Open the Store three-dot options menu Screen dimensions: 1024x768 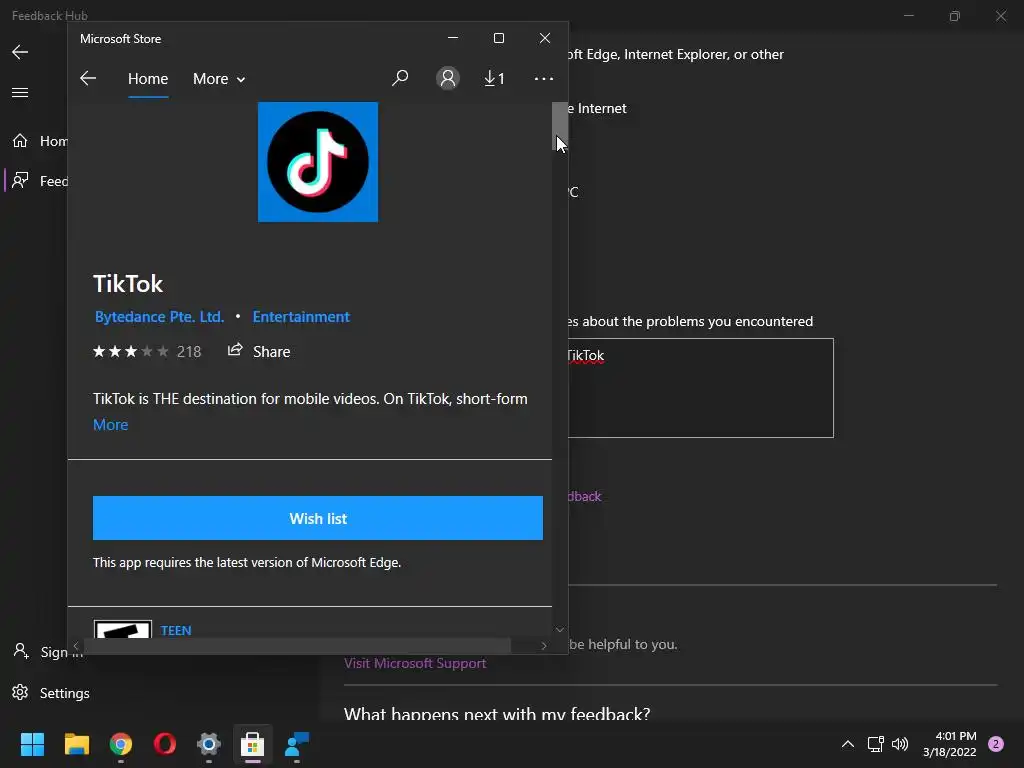[x=543, y=78]
